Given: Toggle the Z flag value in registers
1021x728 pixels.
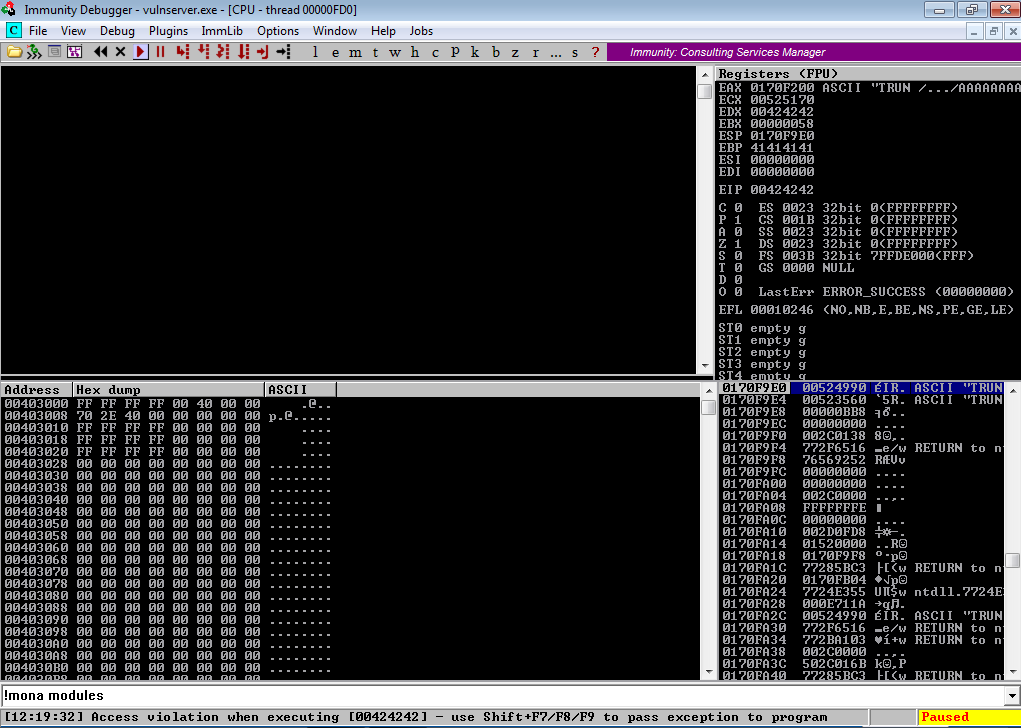Looking at the screenshot, I should pyautogui.click(x=738, y=244).
